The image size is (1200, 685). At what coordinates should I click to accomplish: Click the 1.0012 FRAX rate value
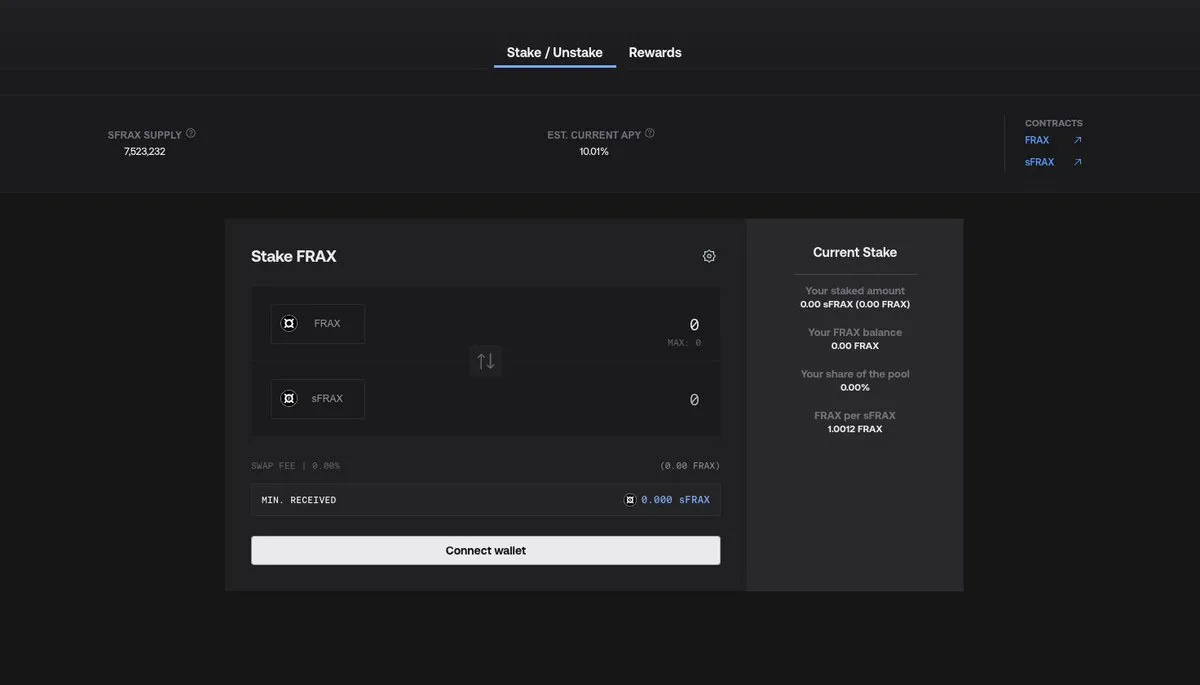coord(855,429)
